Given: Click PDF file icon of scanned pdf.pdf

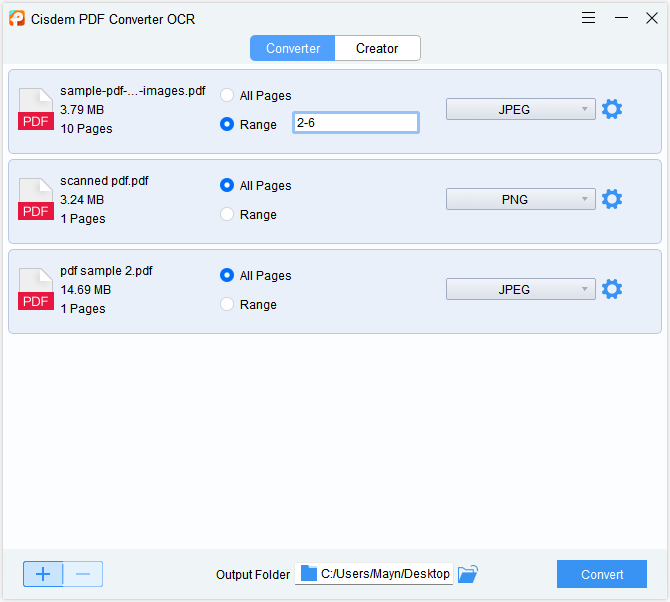Looking at the screenshot, I should tap(36, 199).
